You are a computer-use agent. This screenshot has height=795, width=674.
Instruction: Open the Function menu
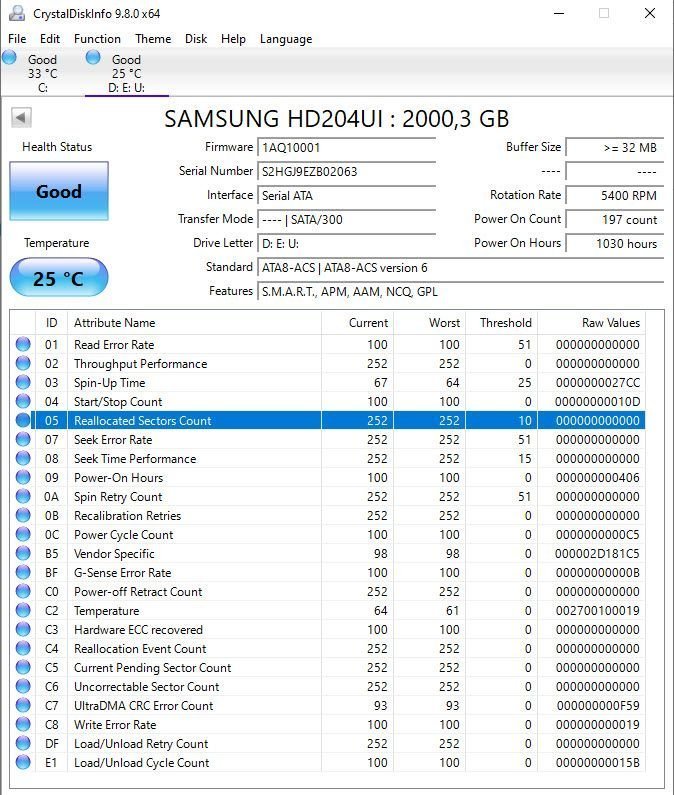pyautogui.click(x=97, y=39)
